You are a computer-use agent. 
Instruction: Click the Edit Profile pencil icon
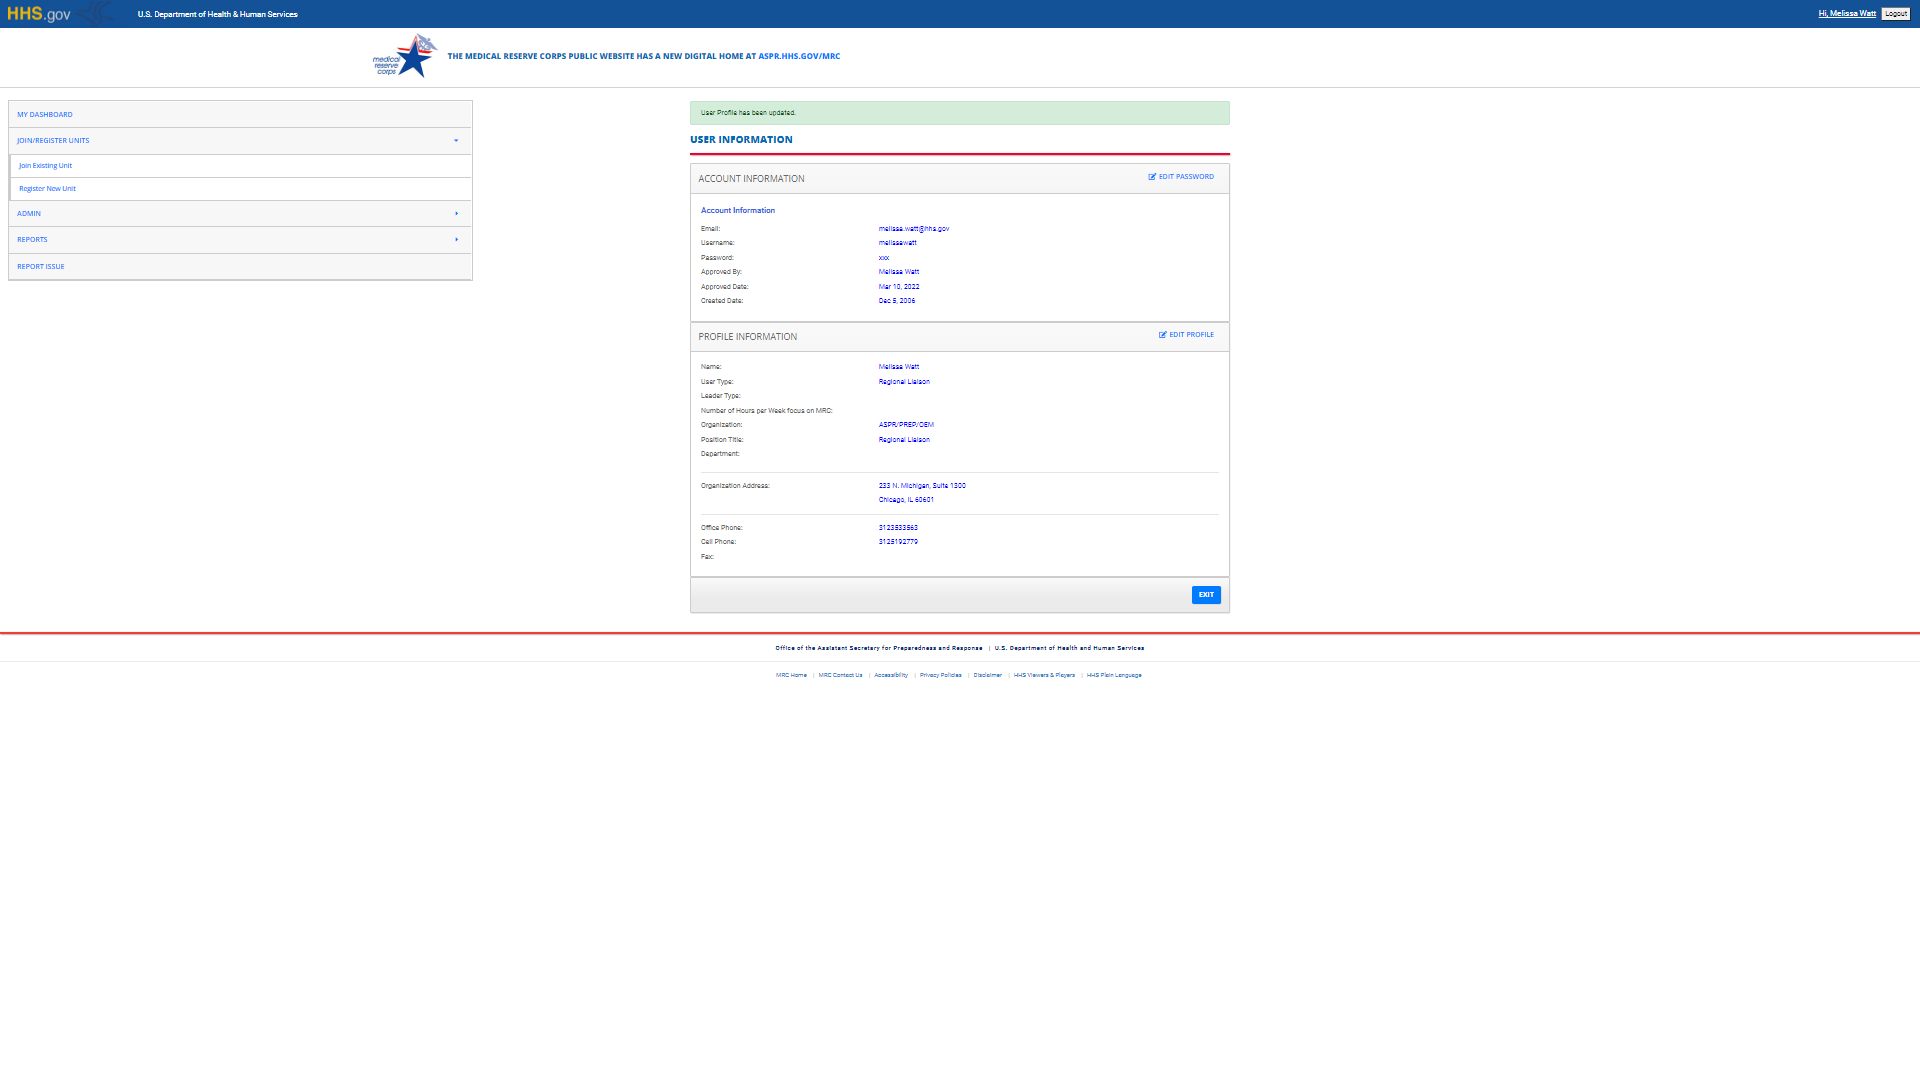1163,335
